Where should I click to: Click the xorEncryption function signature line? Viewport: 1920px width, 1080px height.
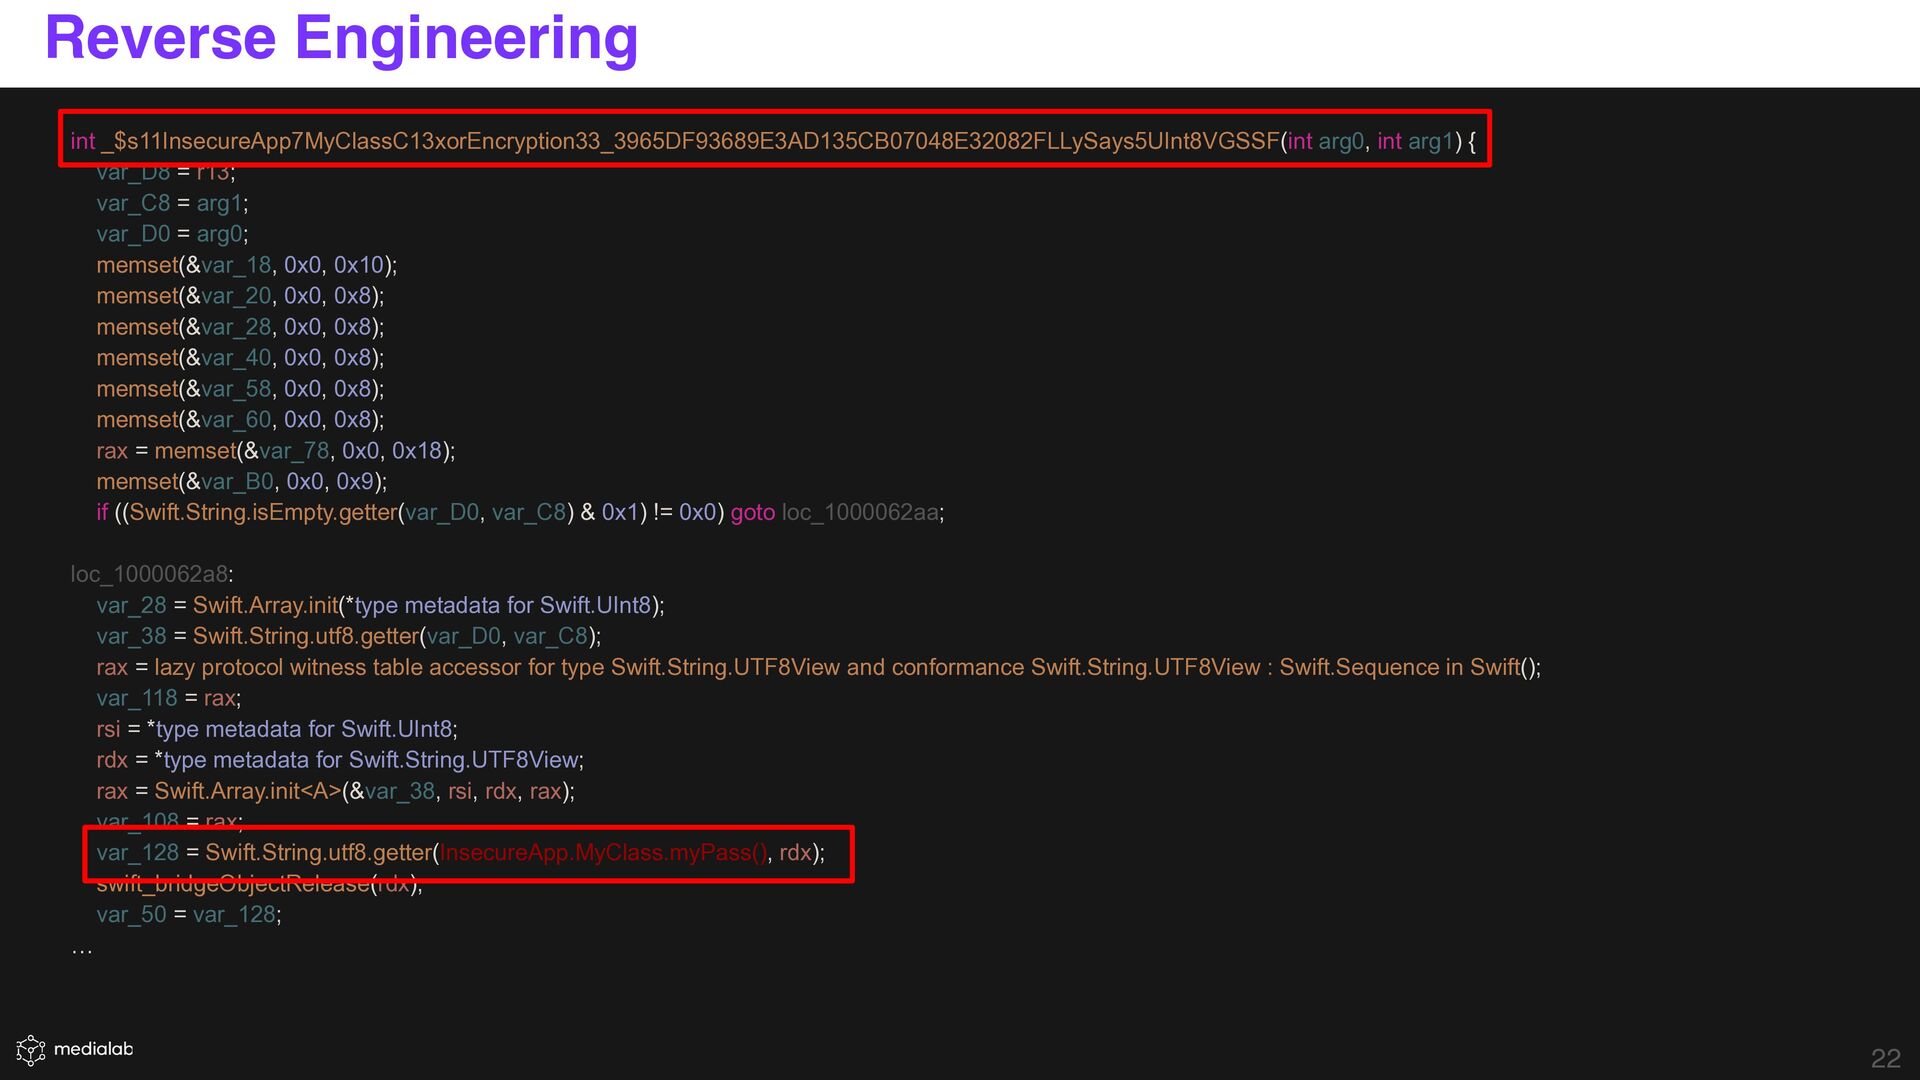772,141
